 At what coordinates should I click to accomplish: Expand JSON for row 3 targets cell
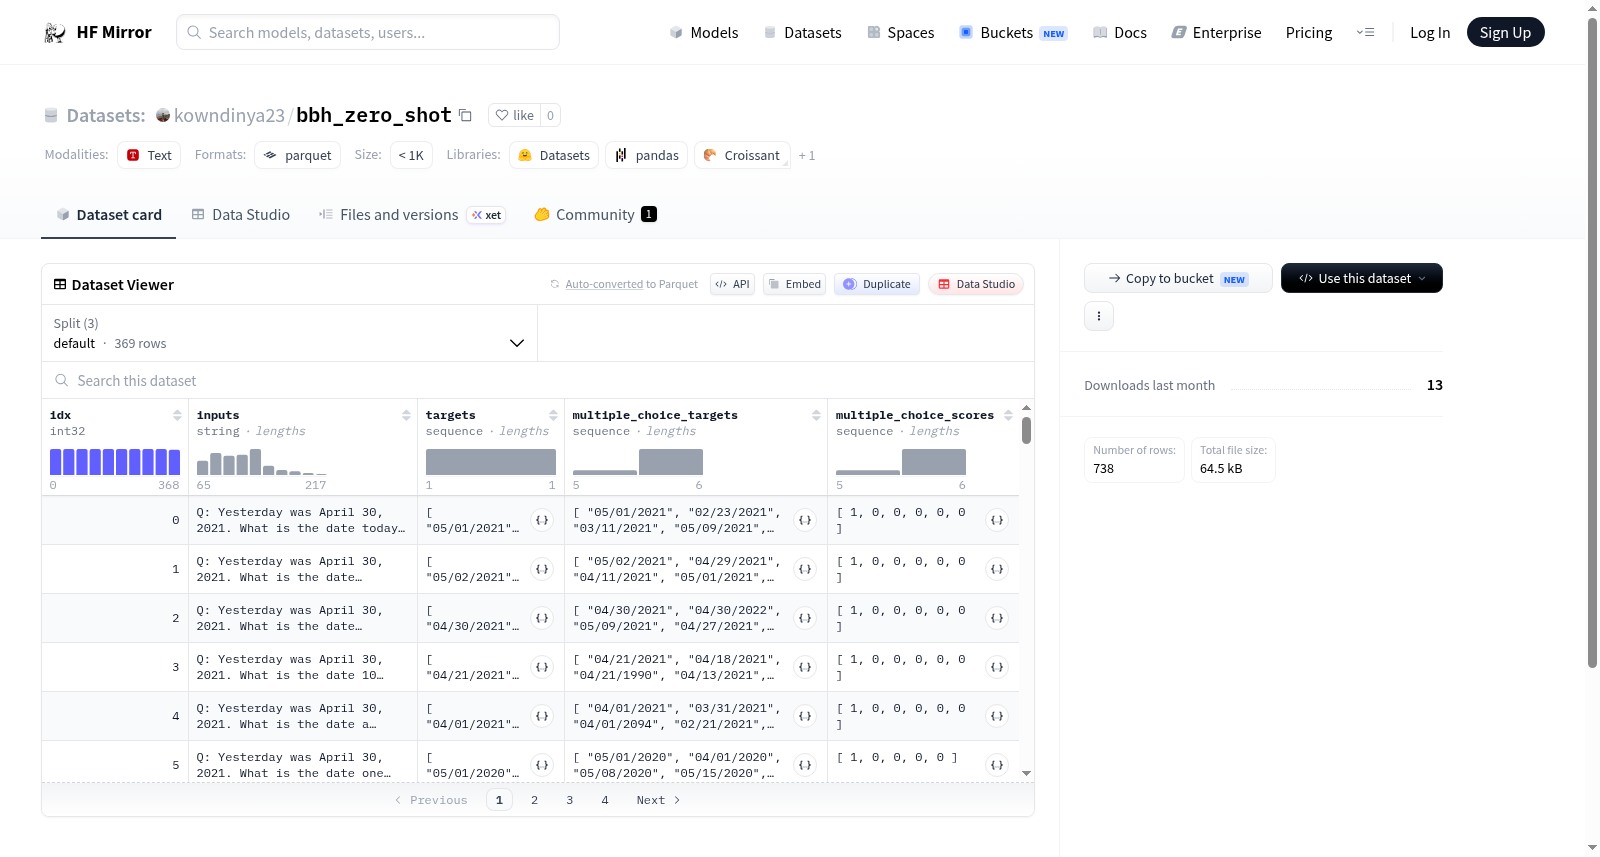[x=542, y=667]
